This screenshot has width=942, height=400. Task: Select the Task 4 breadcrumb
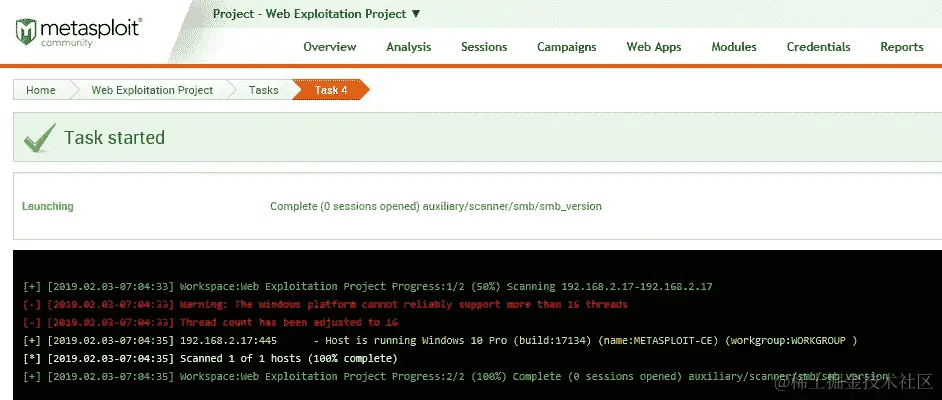pyautogui.click(x=331, y=90)
